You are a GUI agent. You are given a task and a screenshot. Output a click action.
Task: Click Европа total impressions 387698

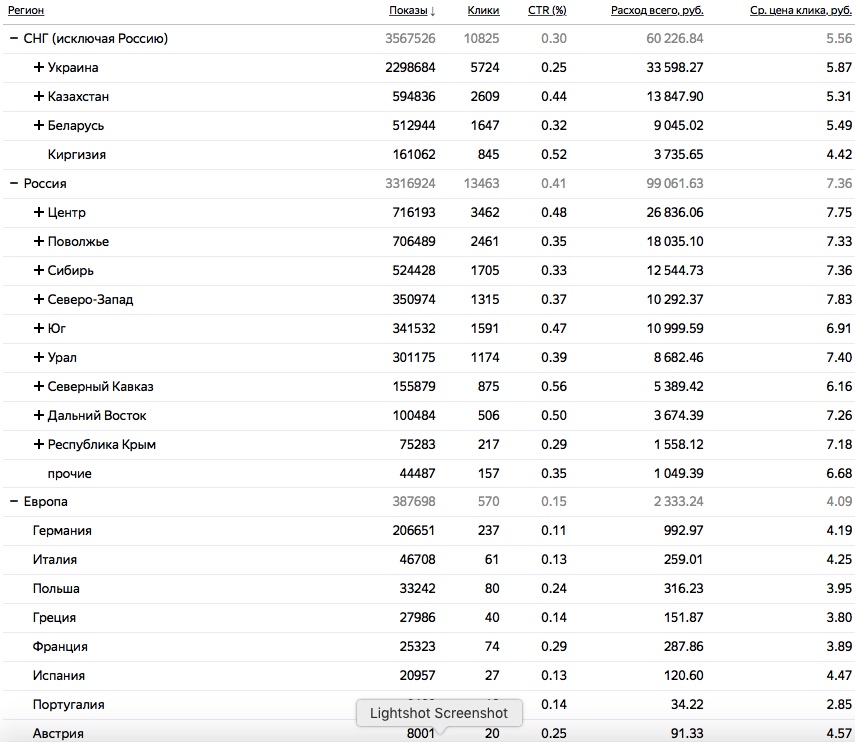pyautogui.click(x=414, y=501)
